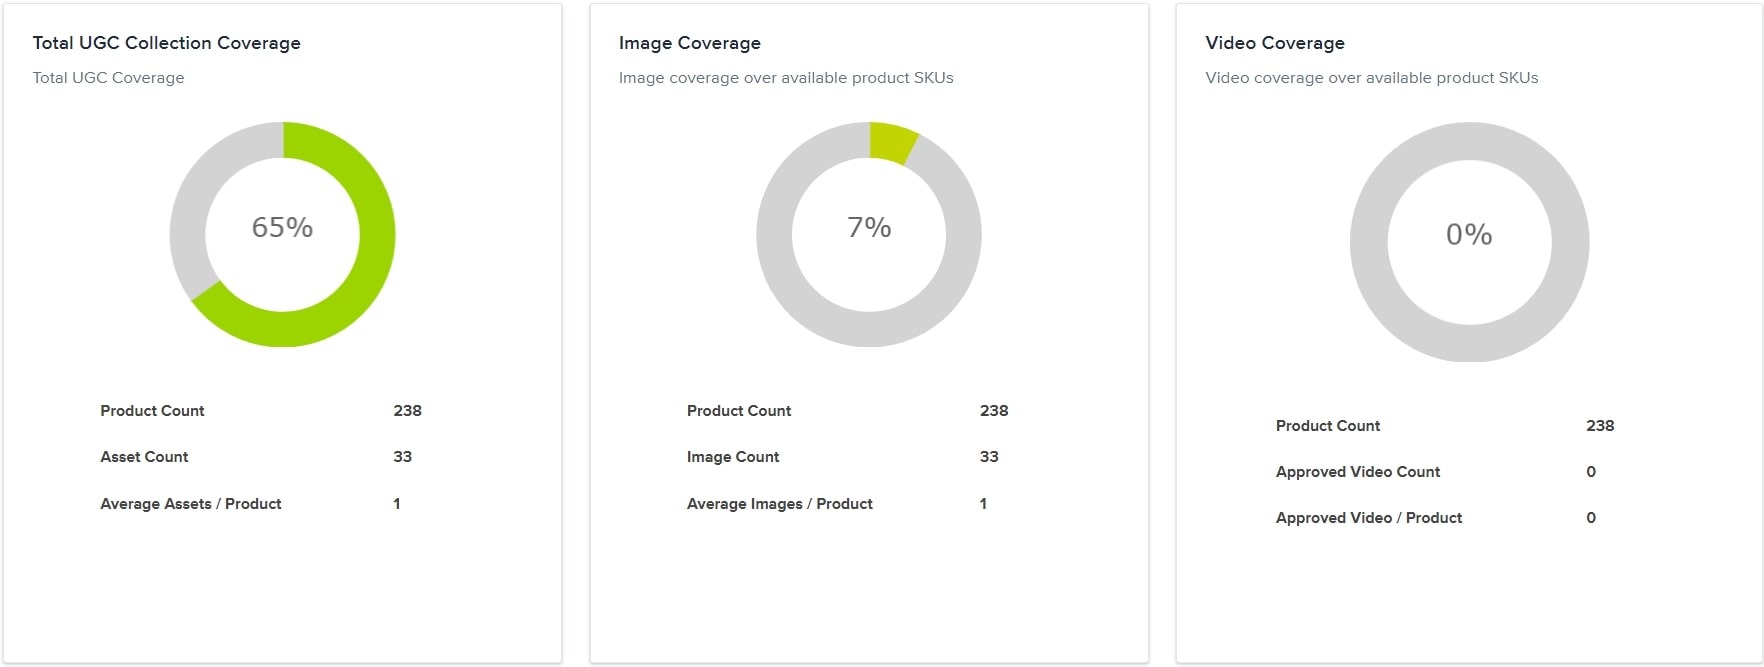
Task: Select the Total UGC Collection Coverage title
Action: tap(166, 43)
